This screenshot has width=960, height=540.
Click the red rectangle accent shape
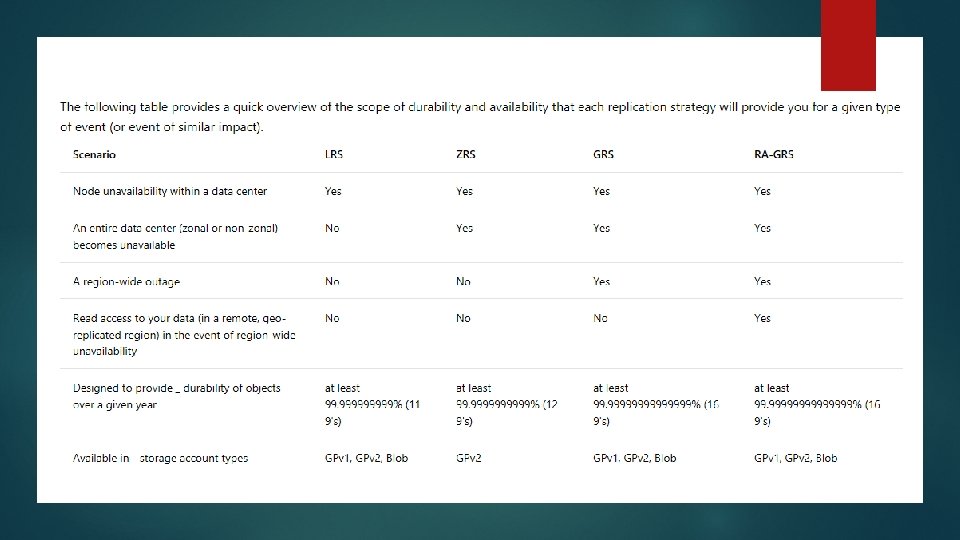pyautogui.click(x=848, y=45)
